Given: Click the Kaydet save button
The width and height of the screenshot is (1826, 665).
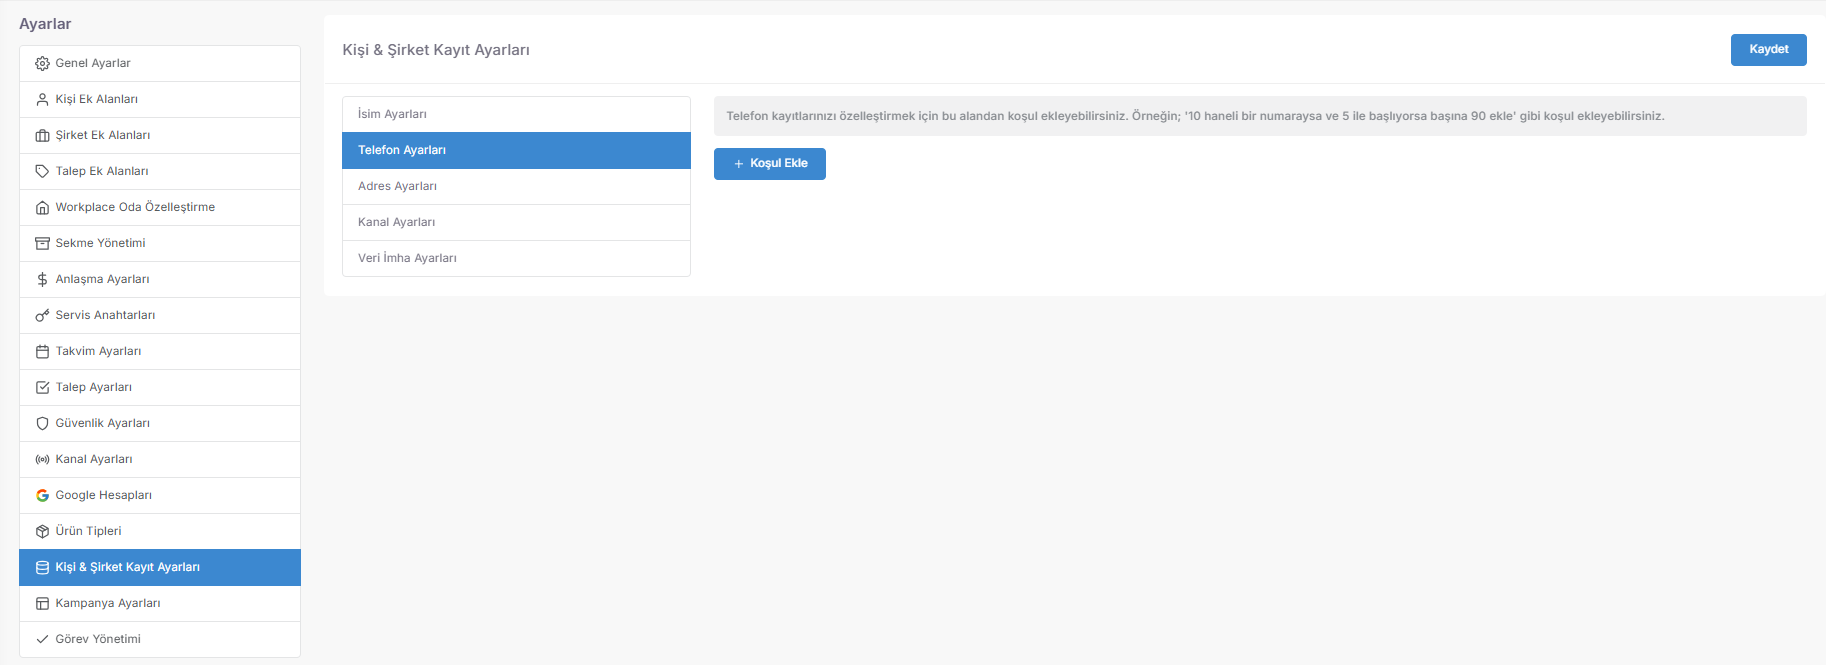Looking at the screenshot, I should 1768,50.
